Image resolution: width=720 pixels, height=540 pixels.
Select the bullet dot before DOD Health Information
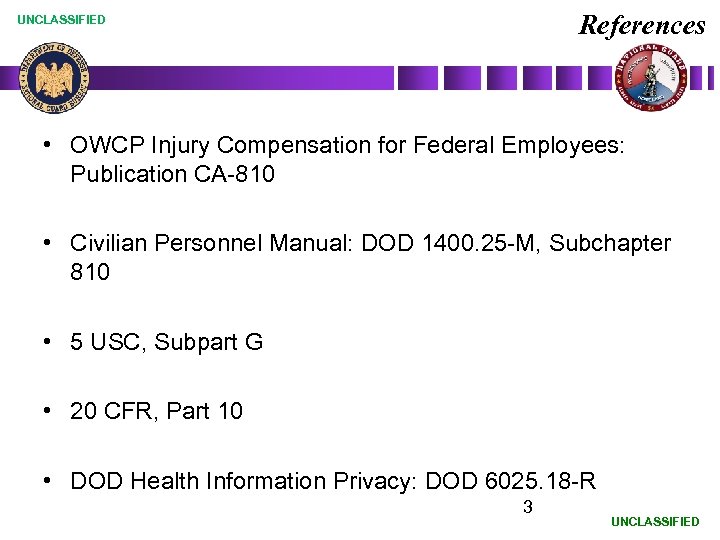pyautogui.click(x=48, y=481)
